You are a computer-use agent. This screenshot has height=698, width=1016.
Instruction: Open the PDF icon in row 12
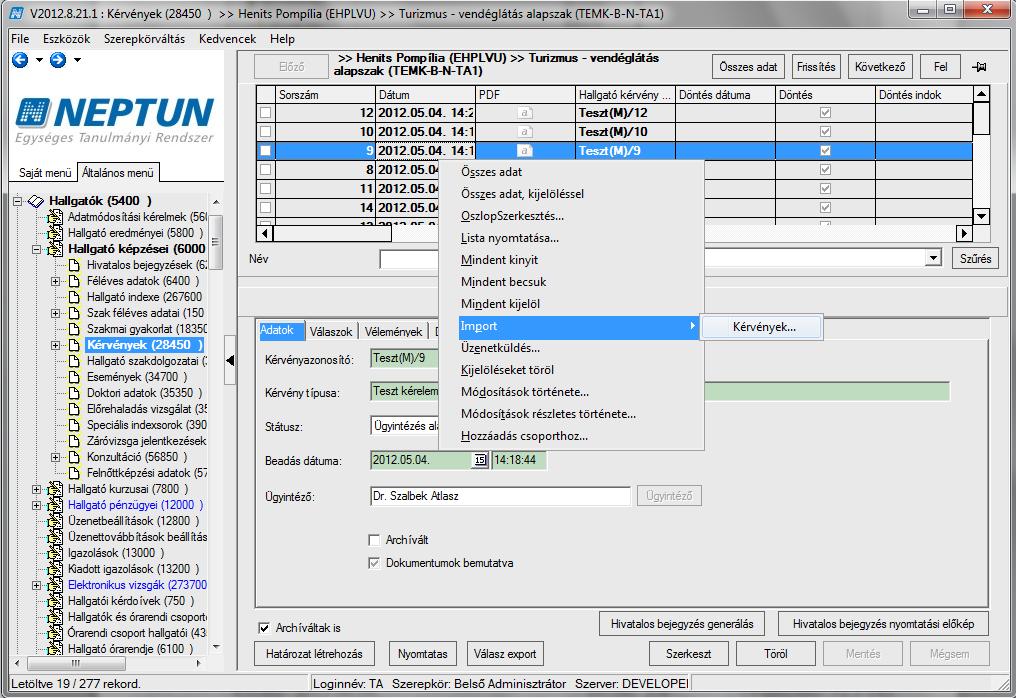(525, 113)
